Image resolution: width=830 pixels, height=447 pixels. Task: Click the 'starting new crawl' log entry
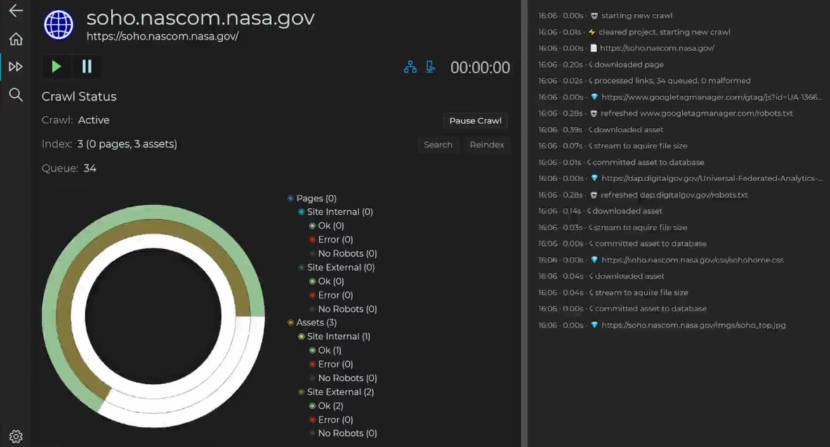[x=606, y=16]
